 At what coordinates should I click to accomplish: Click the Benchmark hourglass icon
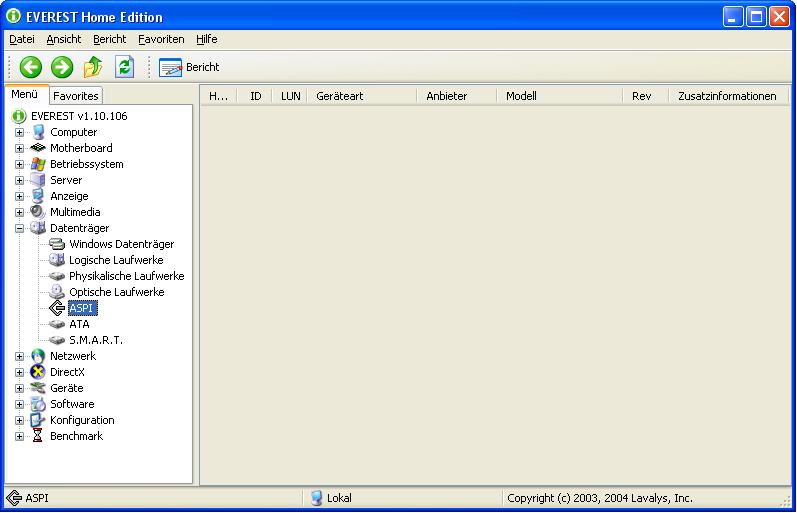pos(38,436)
